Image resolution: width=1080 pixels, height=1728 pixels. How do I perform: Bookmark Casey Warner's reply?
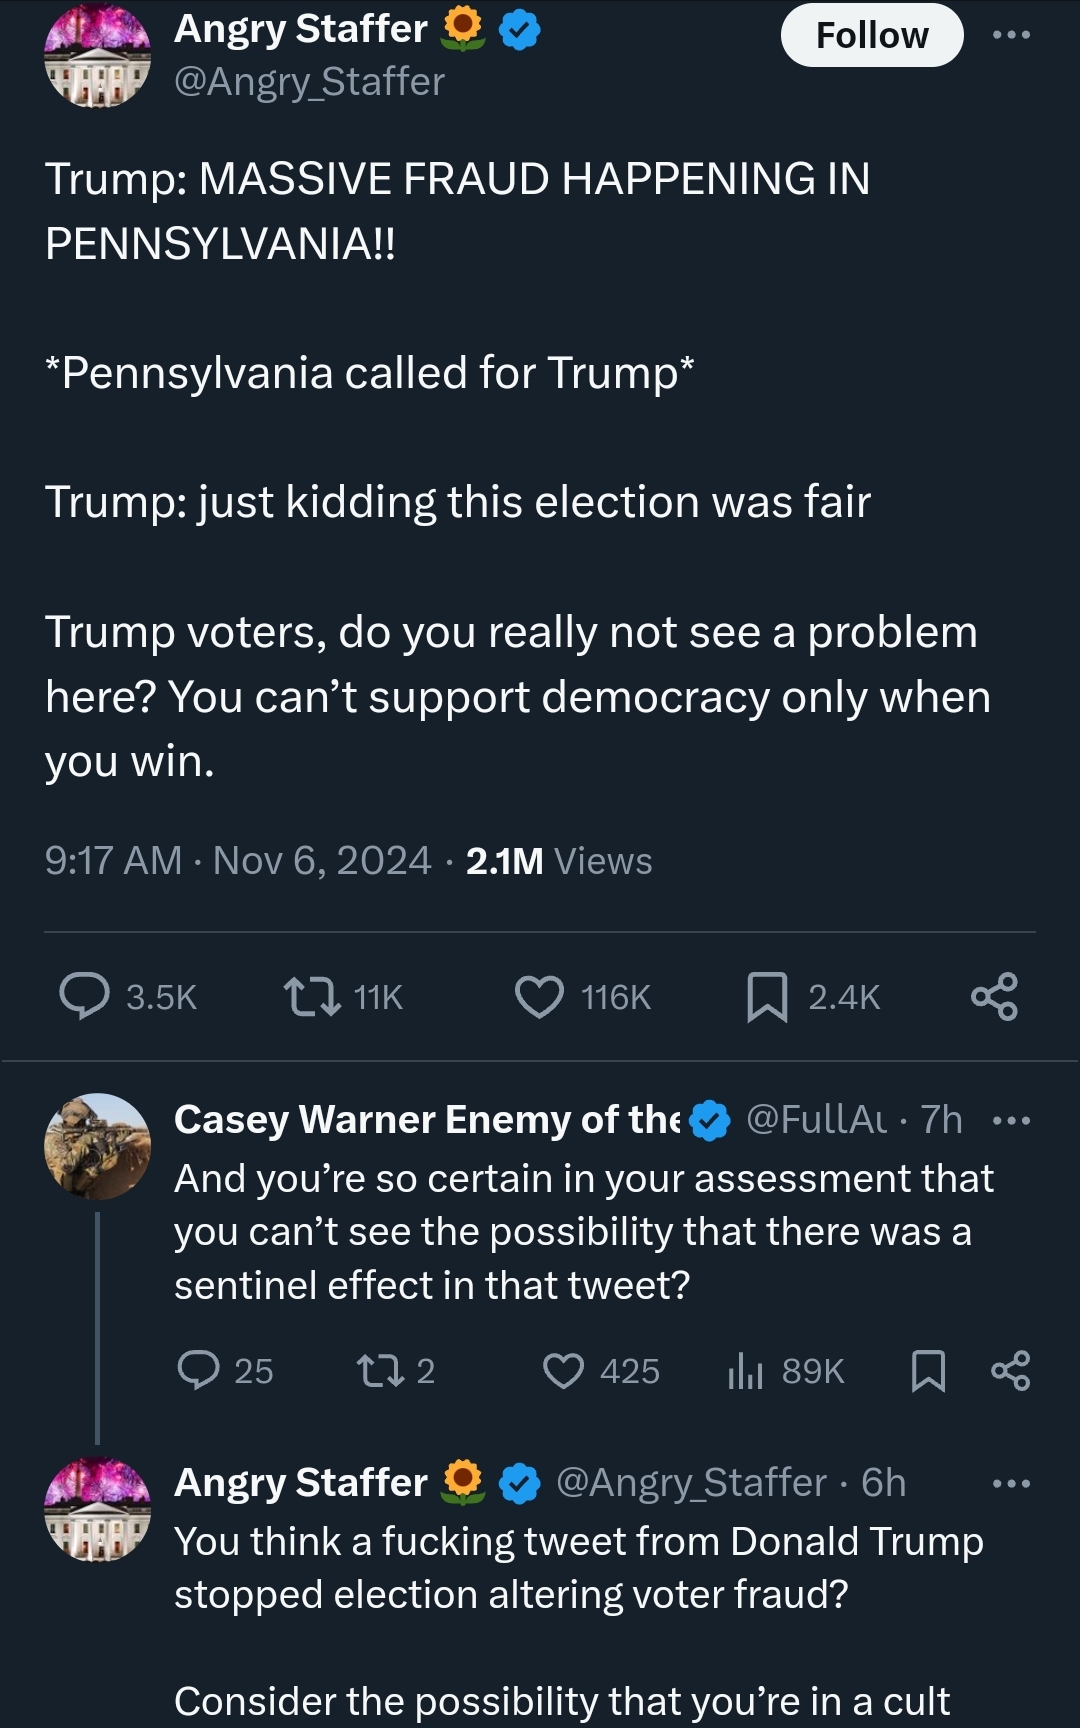point(928,1370)
